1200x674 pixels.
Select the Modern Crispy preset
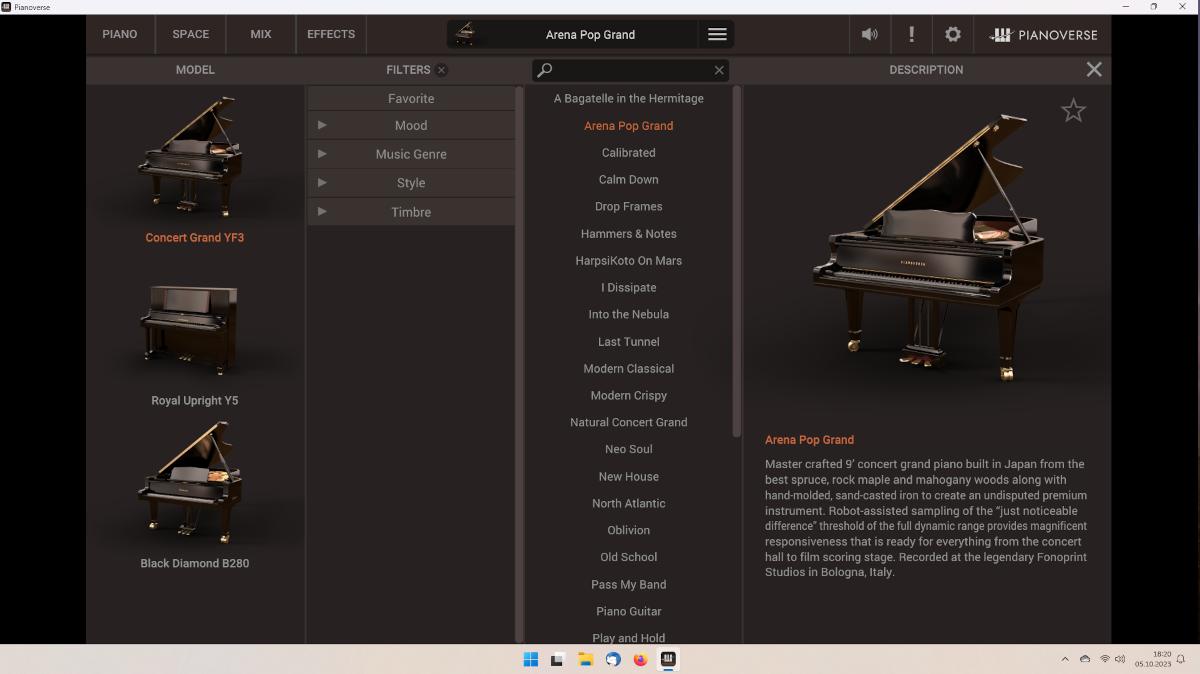629,396
